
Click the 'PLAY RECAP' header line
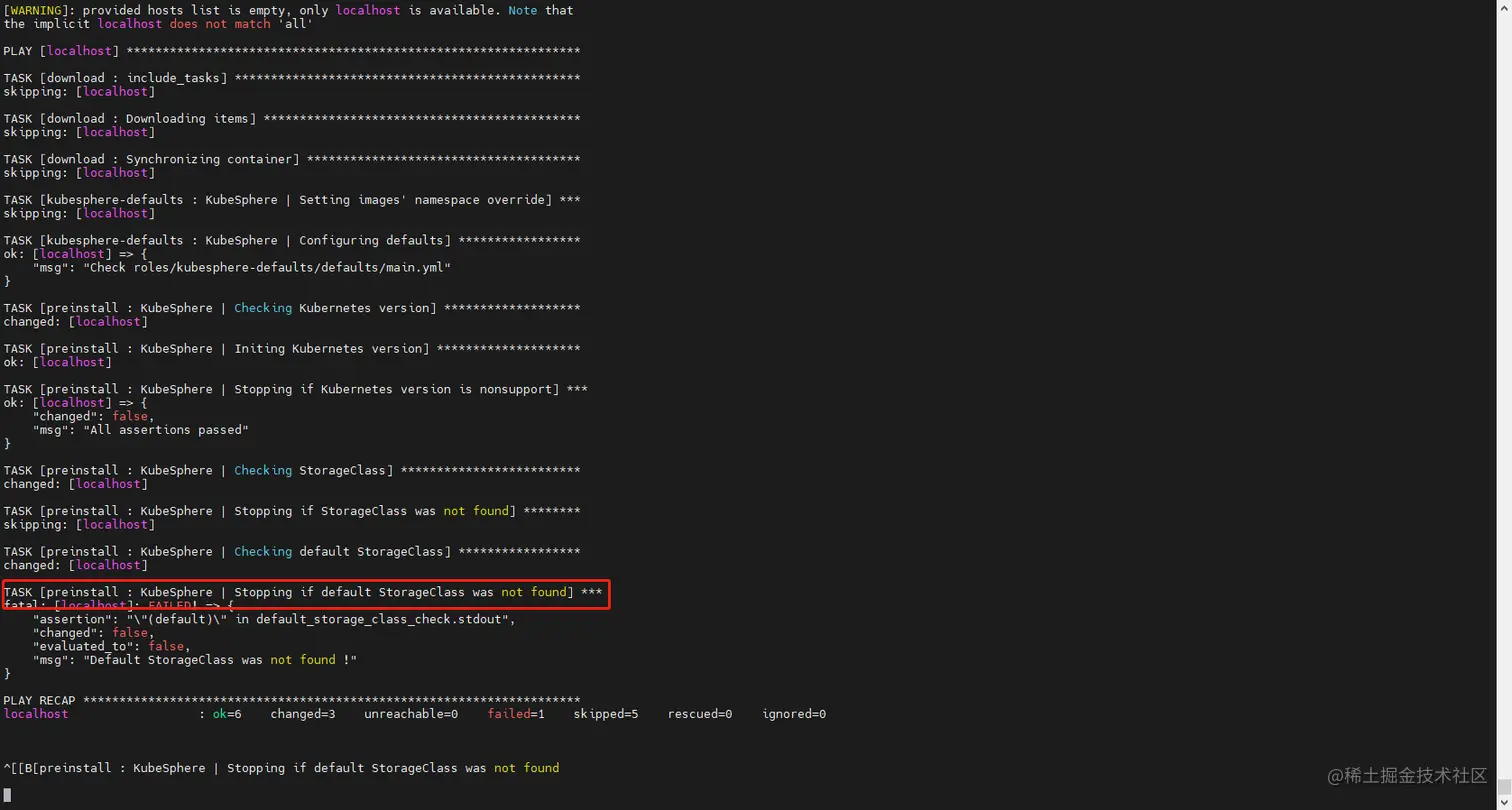[x=292, y=700]
